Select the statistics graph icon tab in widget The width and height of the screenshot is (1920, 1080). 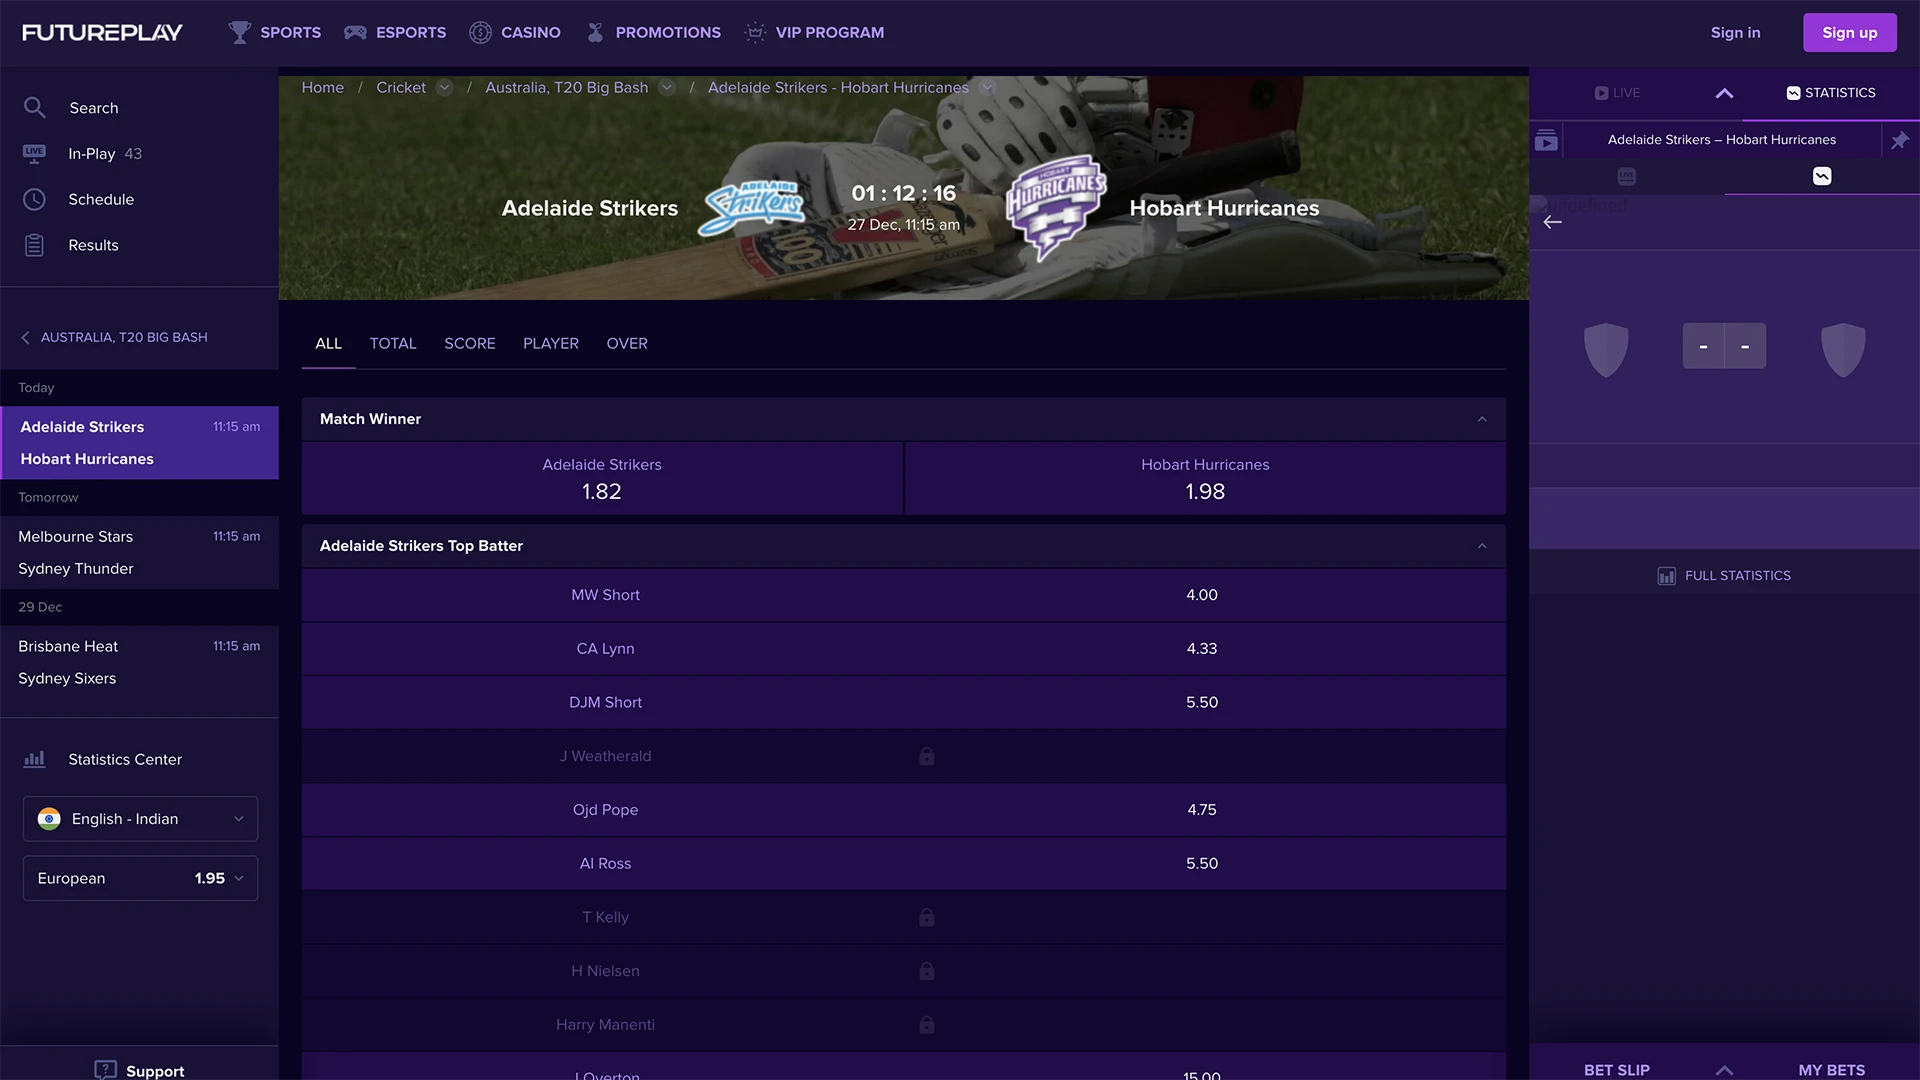[1822, 176]
